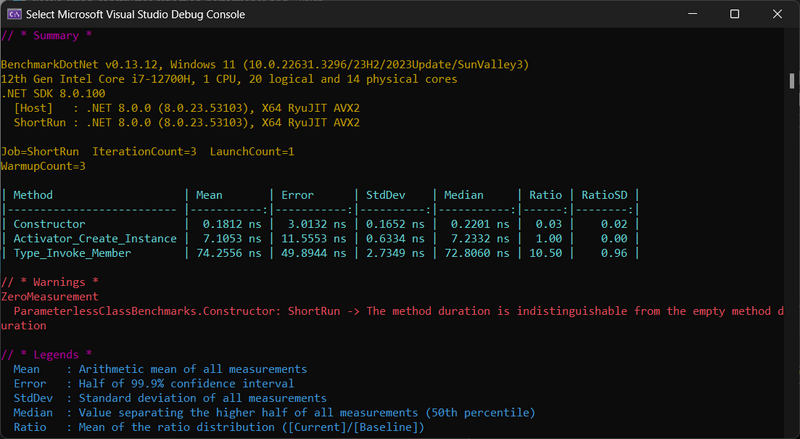Click the 'Type_Invoke_Member' method name
This screenshot has width=800, height=439.
click(72, 253)
